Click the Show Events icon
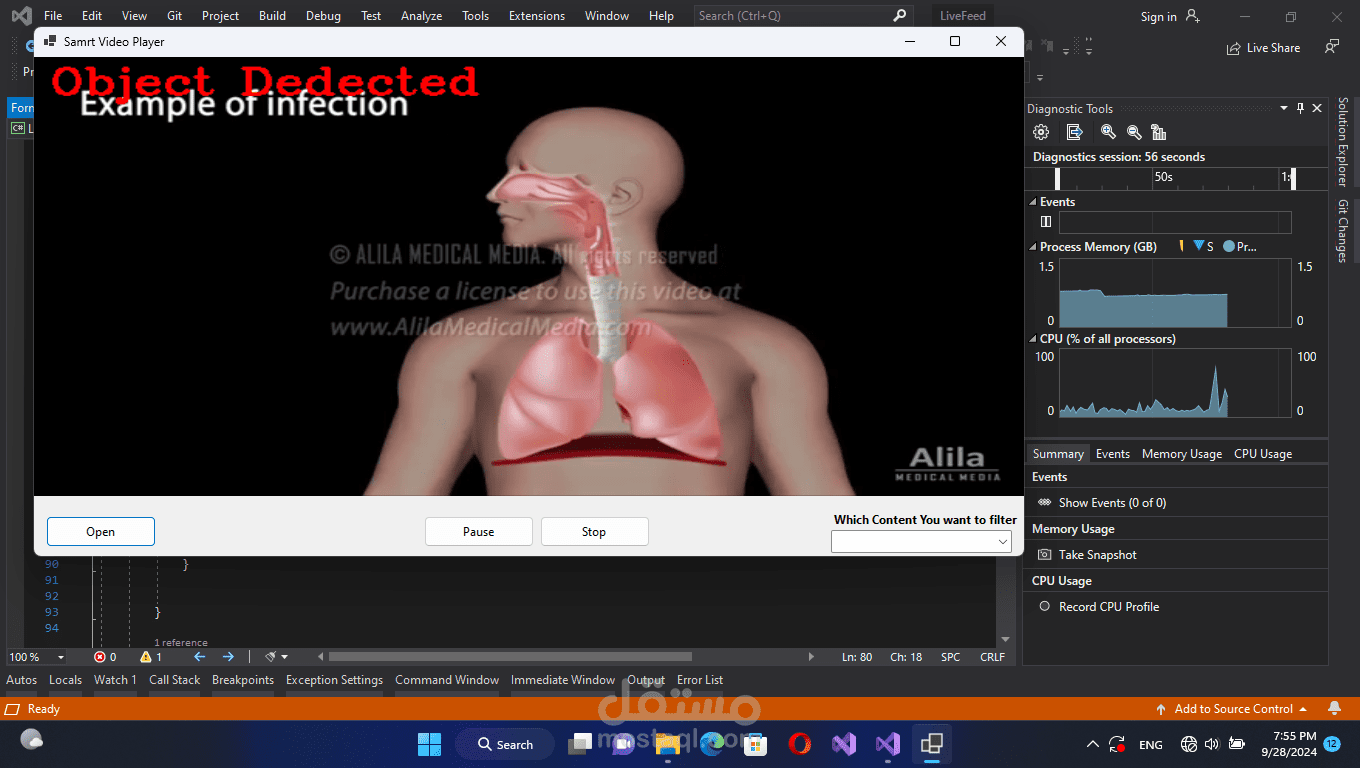The width and height of the screenshot is (1360, 768). (1044, 502)
